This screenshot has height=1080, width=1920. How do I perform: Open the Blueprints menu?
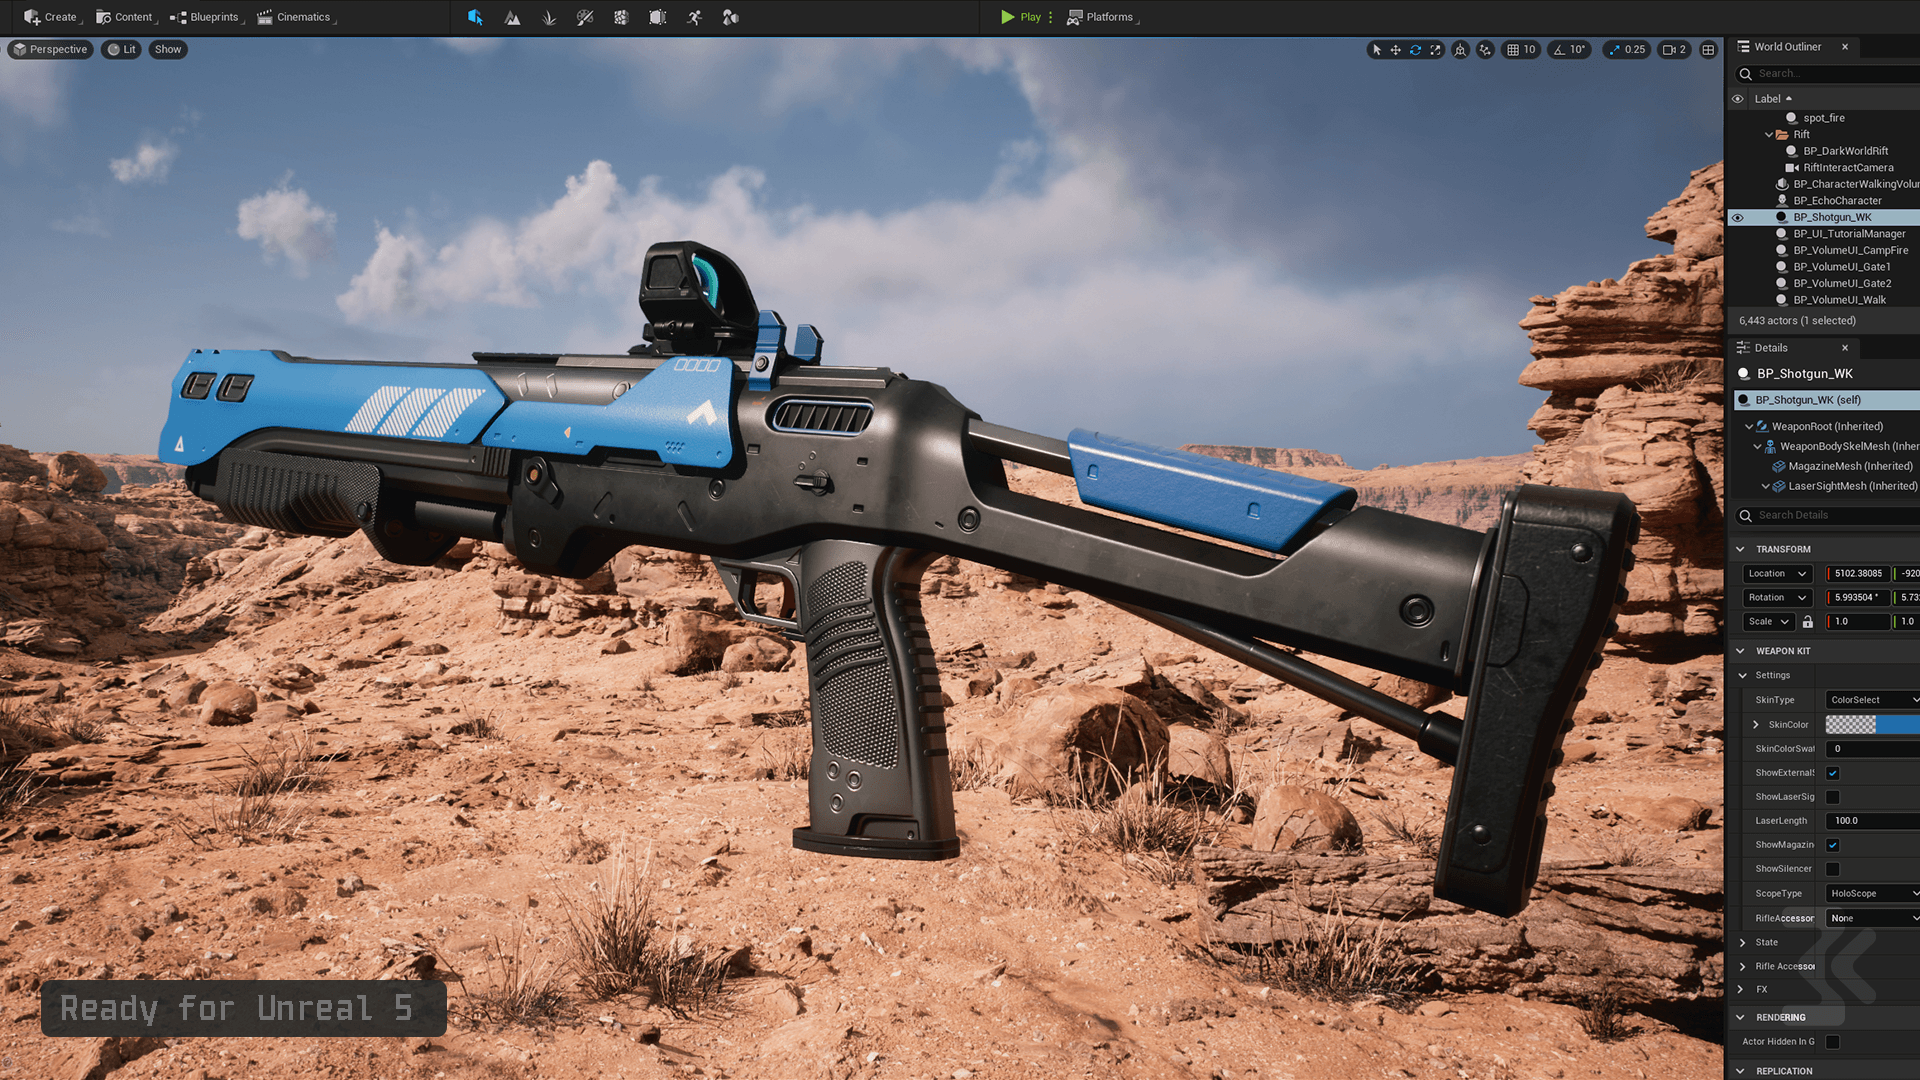(x=206, y=17)
